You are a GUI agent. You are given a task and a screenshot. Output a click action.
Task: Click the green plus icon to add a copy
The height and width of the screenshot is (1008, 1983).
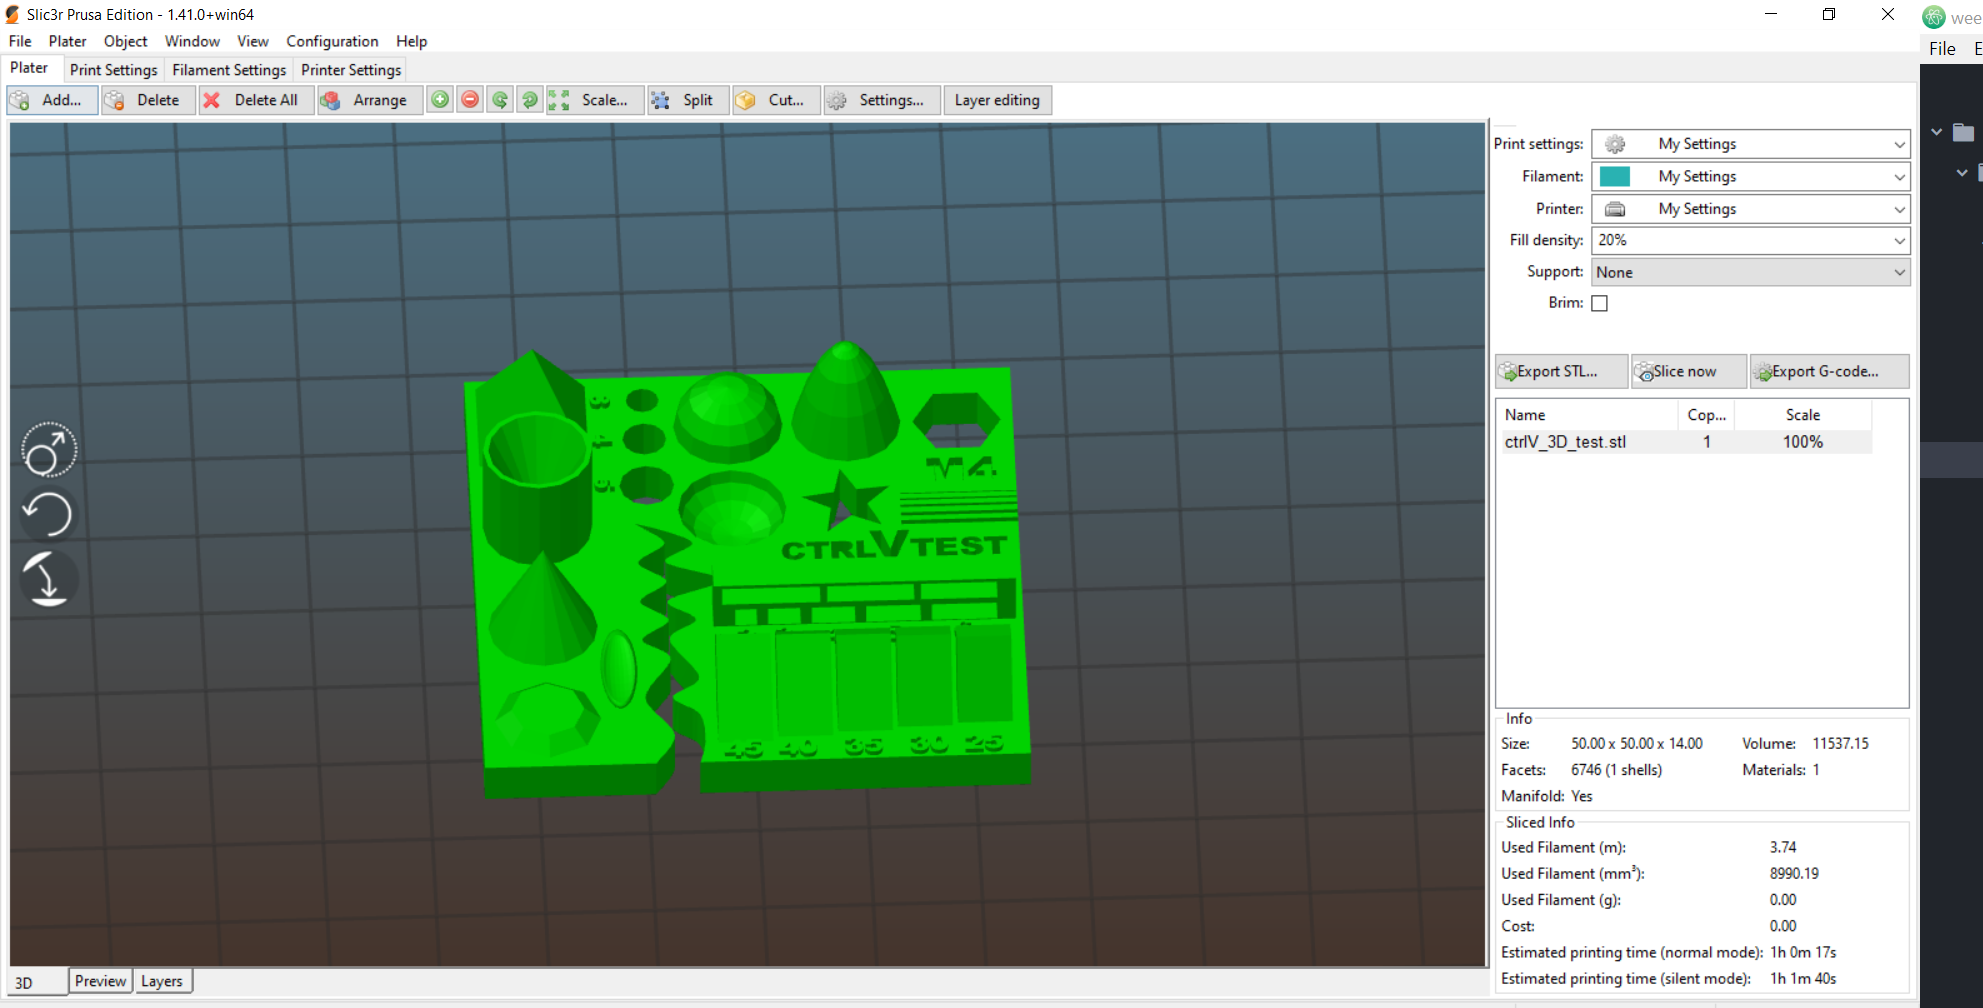(440, 100)
